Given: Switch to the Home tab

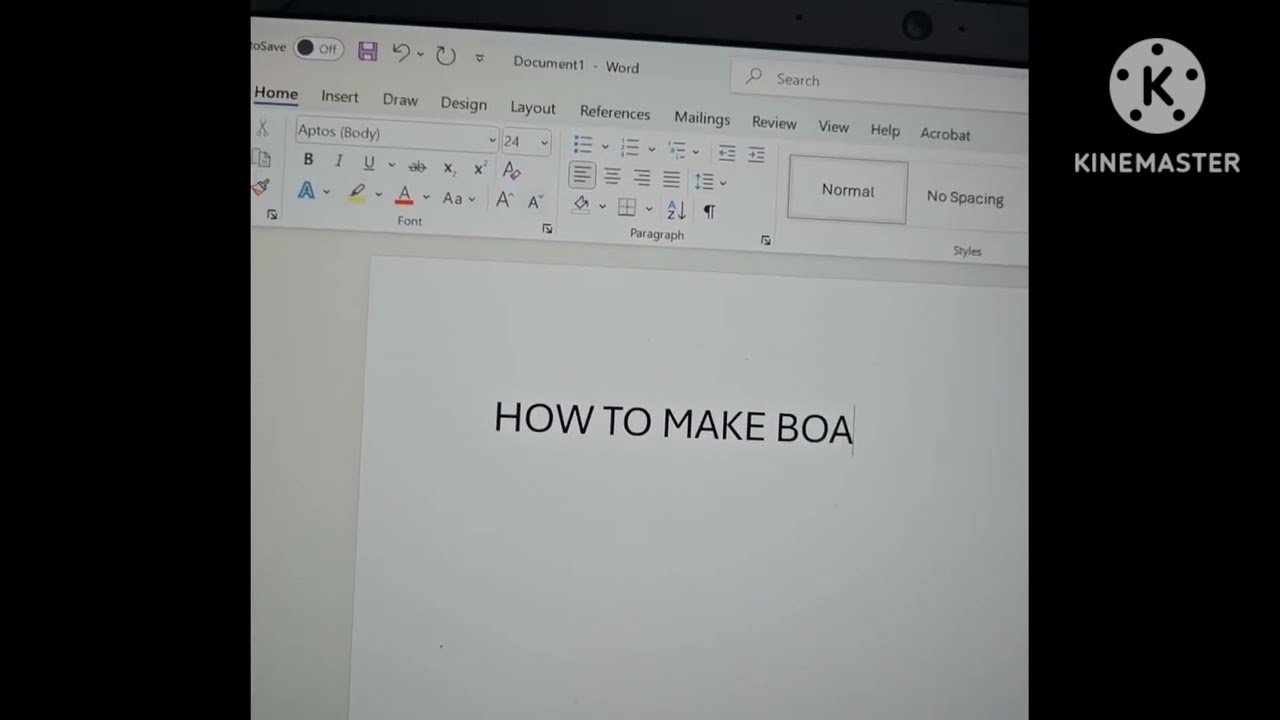Looking at the screenshot, I should (276, 93).
